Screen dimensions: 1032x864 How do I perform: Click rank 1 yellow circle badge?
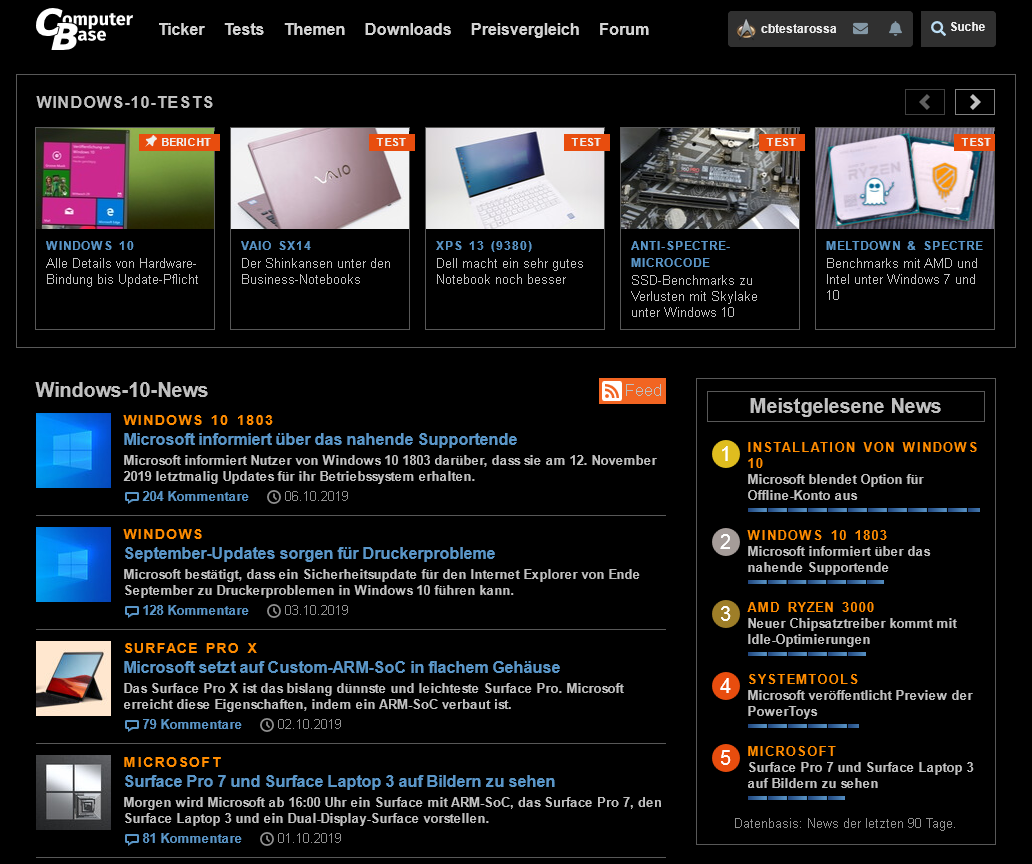pyautogui.click(x=726, y=454)
